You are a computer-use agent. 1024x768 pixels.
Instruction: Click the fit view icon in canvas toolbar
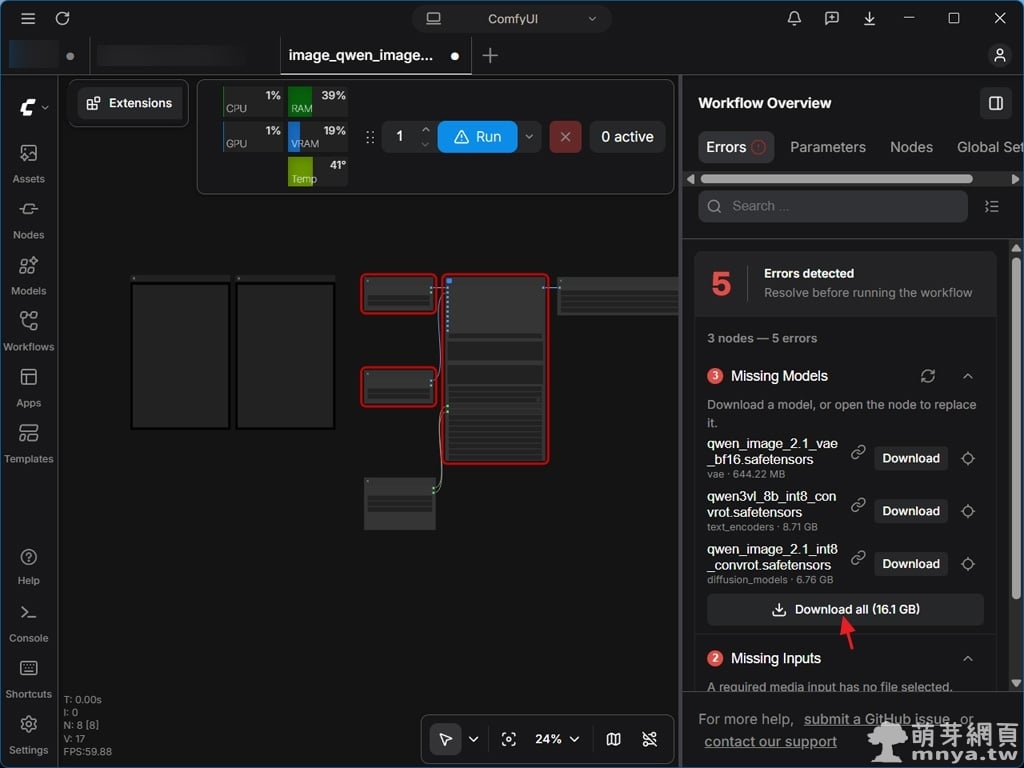click(x=508, y=739)
